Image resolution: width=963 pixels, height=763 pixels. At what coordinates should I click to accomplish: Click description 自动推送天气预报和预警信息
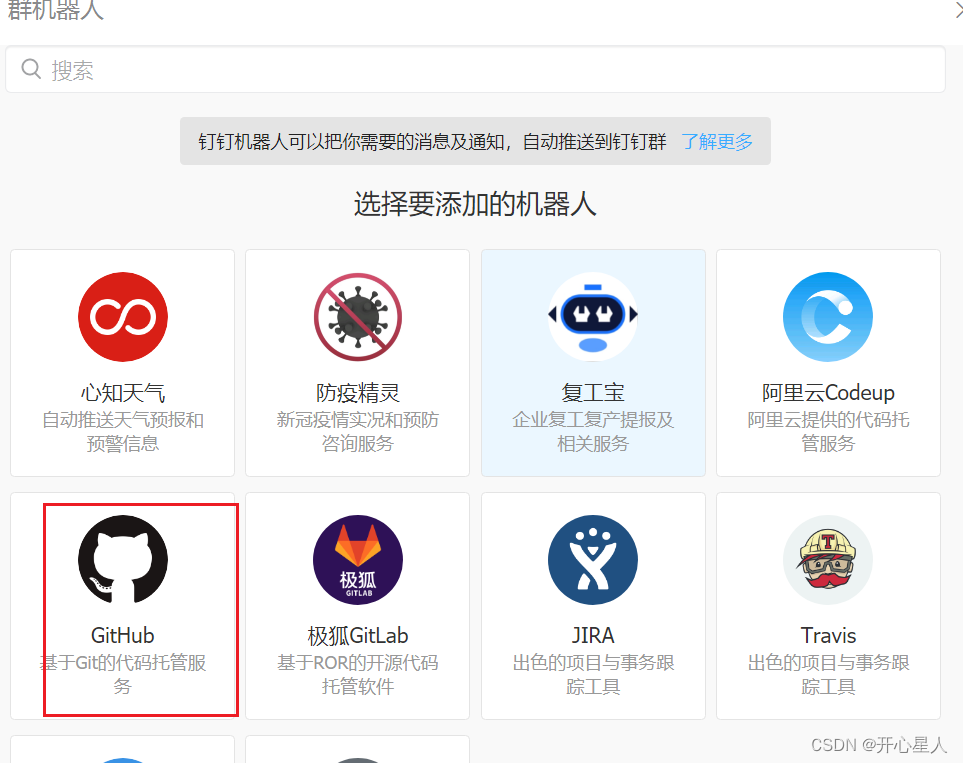click(123, 431)
